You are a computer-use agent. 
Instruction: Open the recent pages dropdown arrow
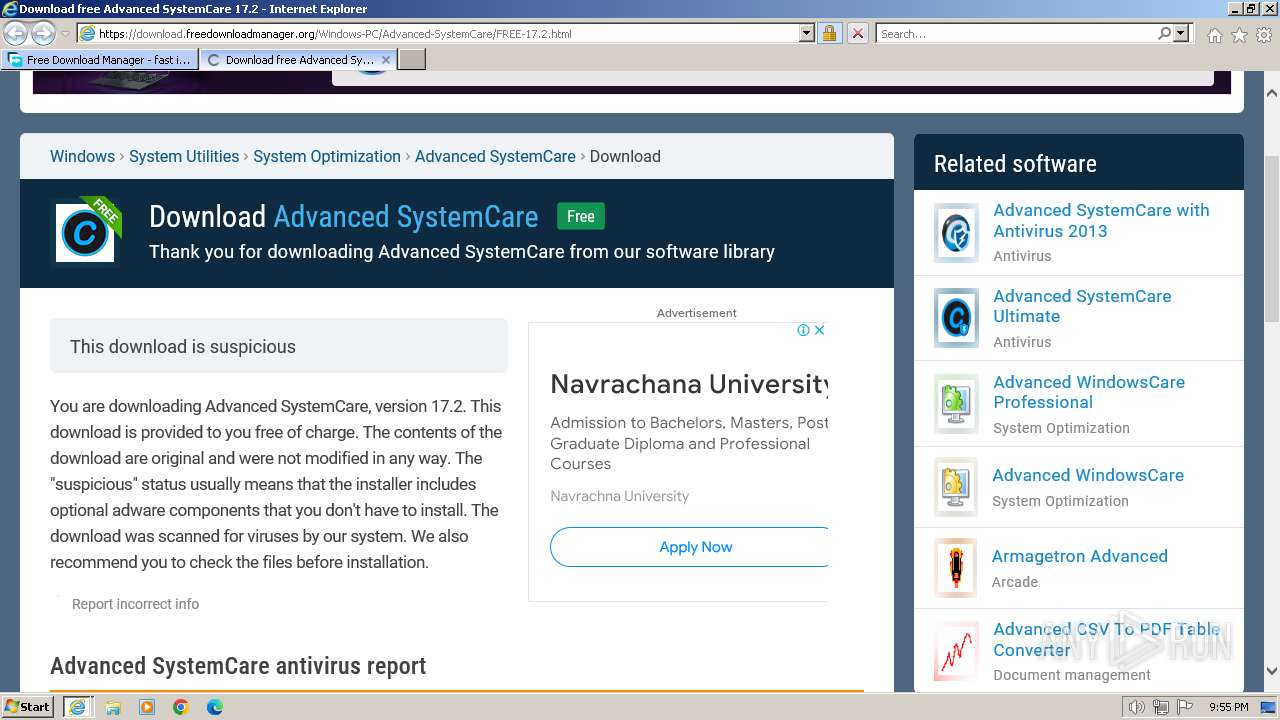tap(65, 34)
